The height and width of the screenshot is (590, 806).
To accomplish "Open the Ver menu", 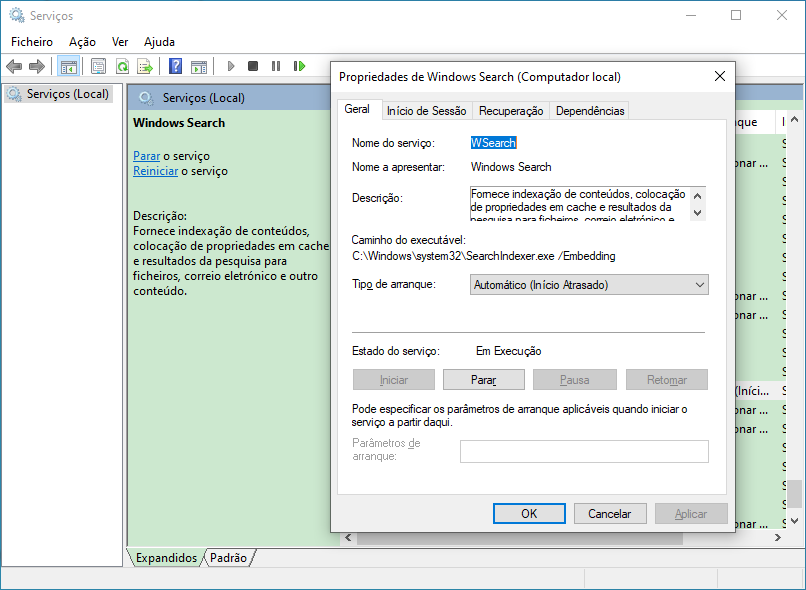I will [120, 42].
